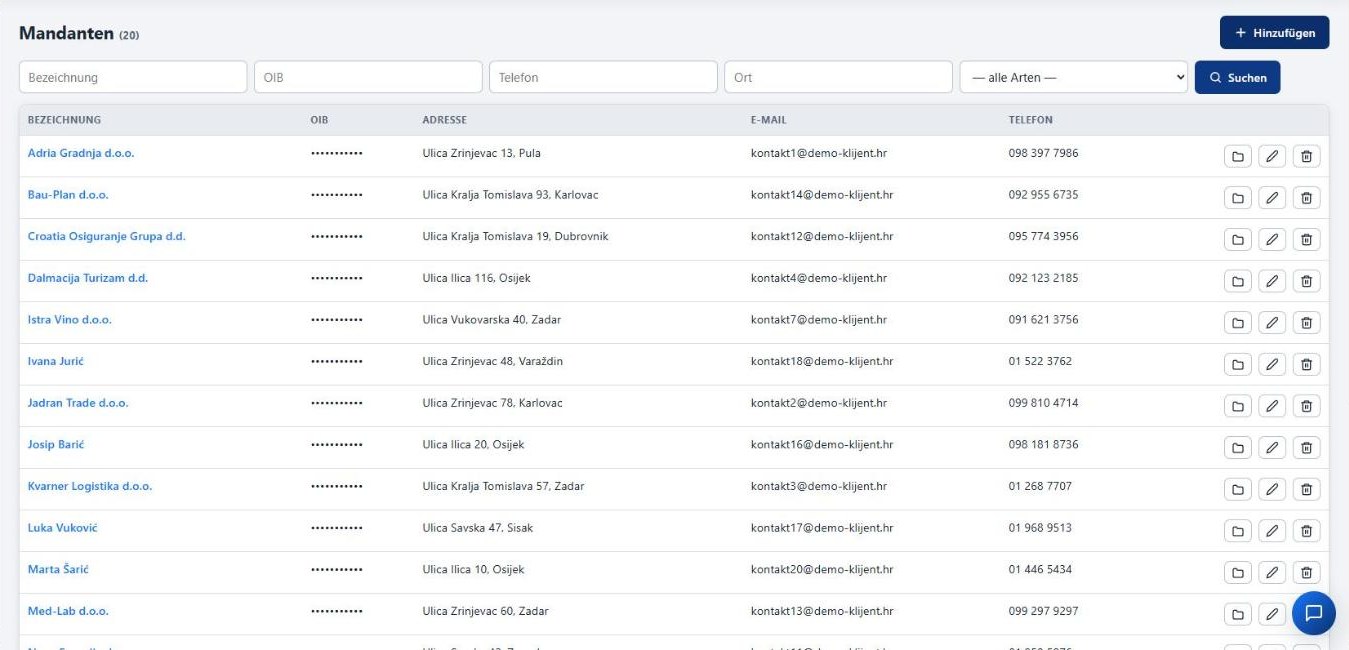The height and width of the screenshot is (650, 1349).
Task: Delete Croatia Osiguranje Grupa via trash icon
Action: (x=1306, y=240)
